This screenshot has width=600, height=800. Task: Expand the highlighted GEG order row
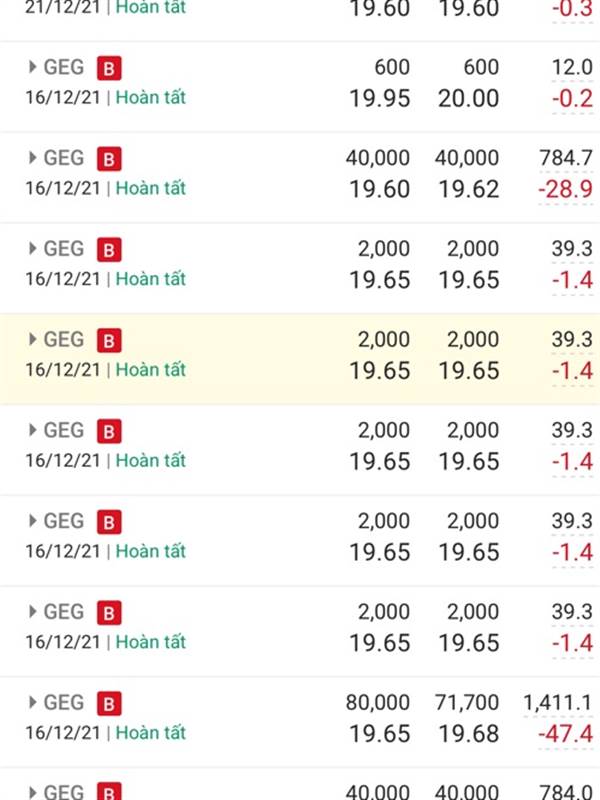(x=33, y=339)
